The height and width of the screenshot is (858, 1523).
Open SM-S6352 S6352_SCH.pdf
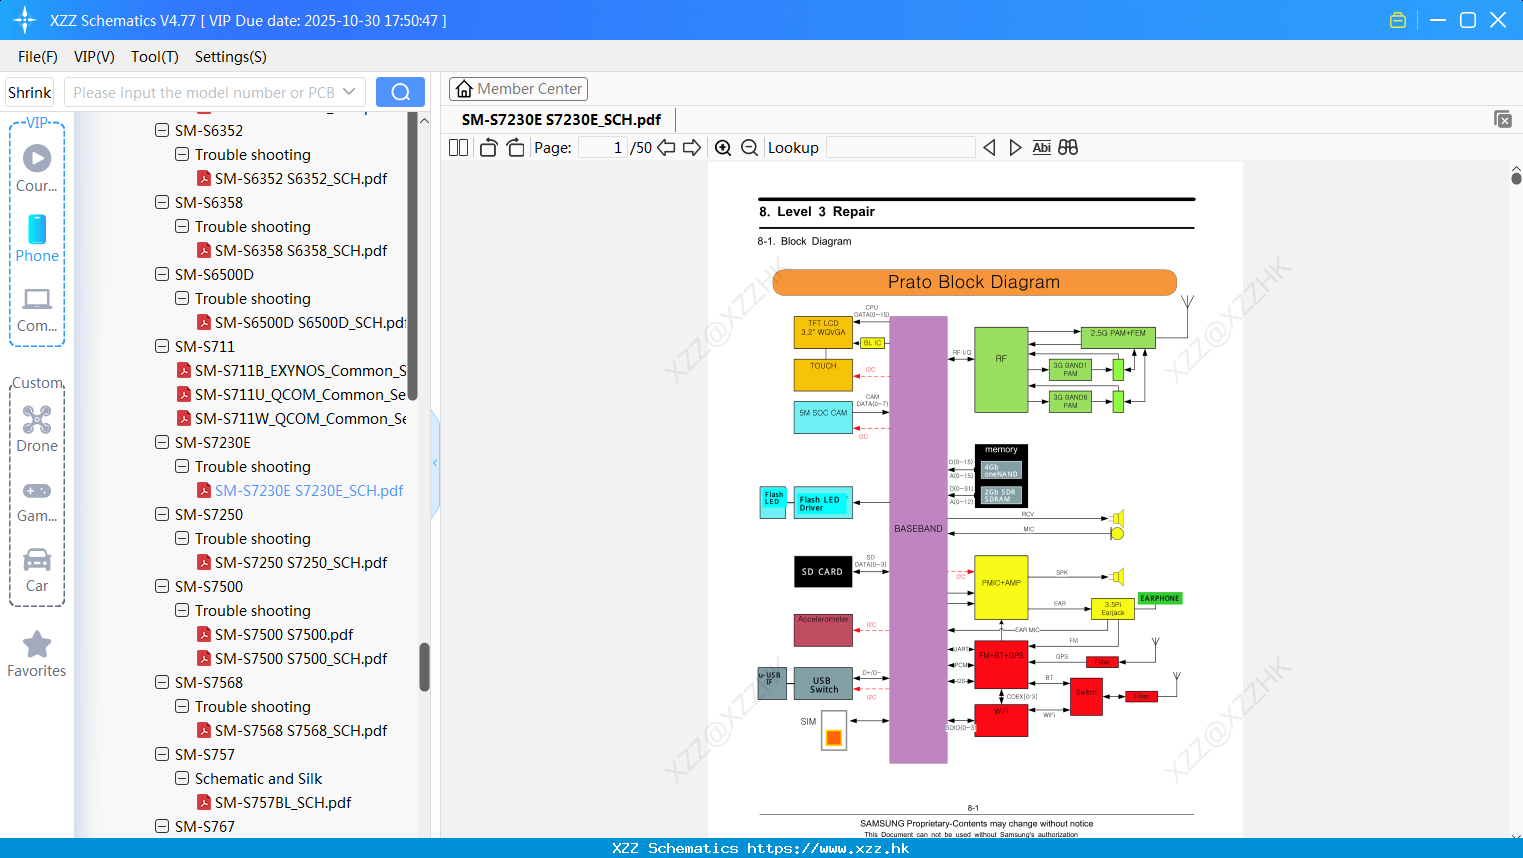tap(301, 178)
